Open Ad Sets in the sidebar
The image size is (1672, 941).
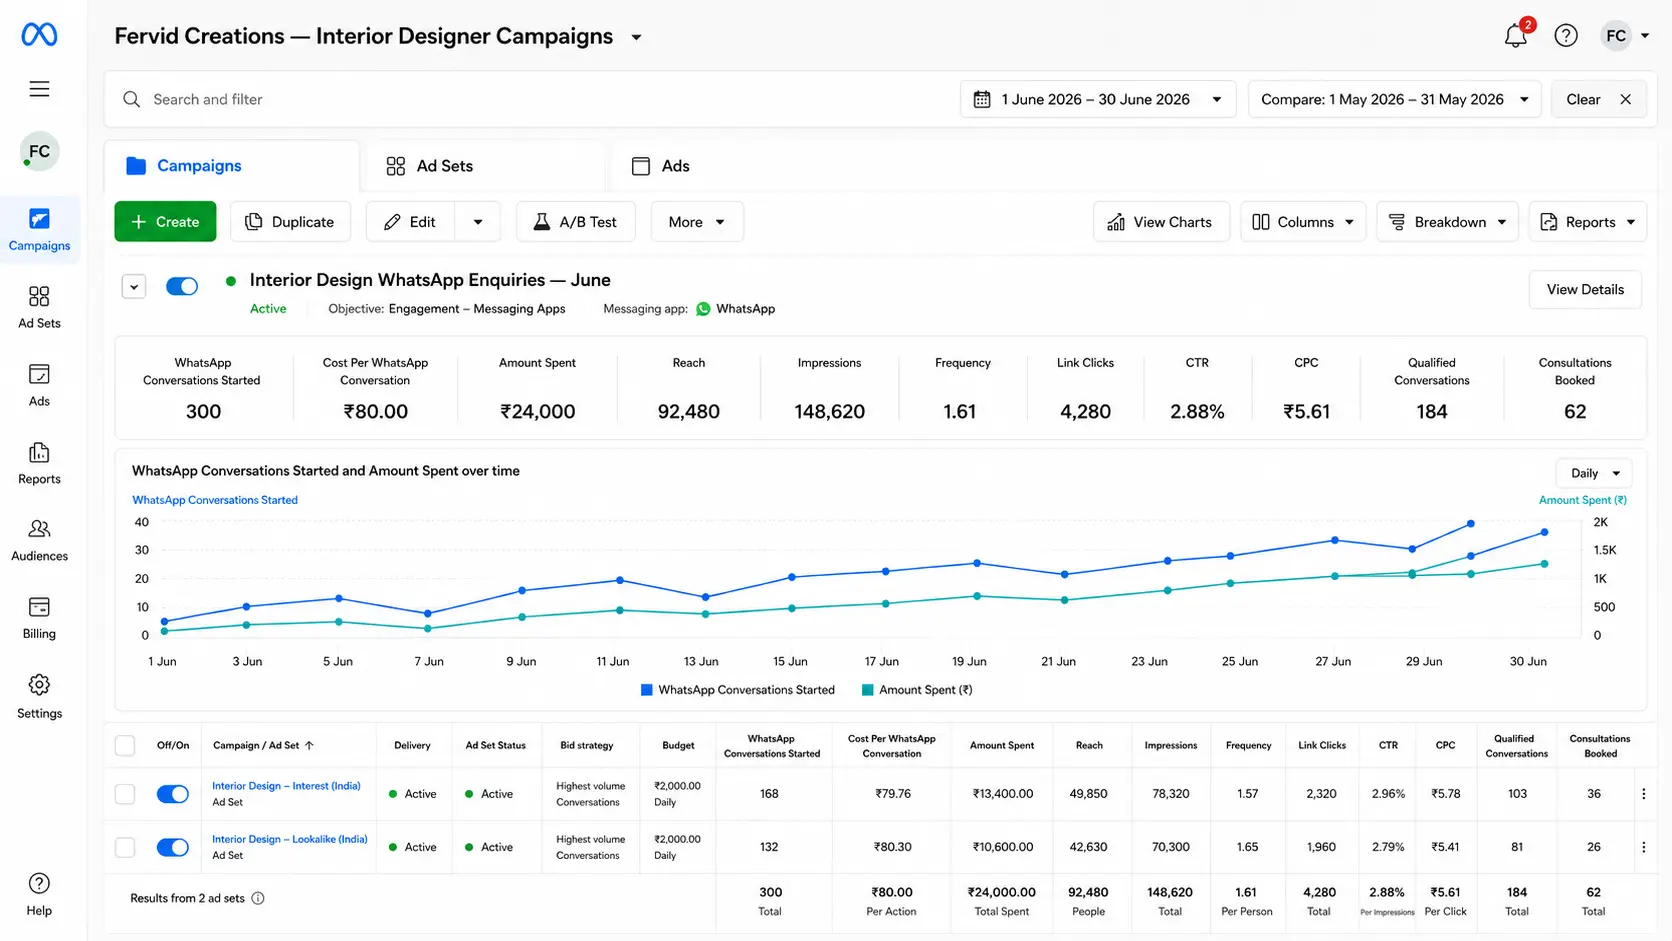coord(39,307)
